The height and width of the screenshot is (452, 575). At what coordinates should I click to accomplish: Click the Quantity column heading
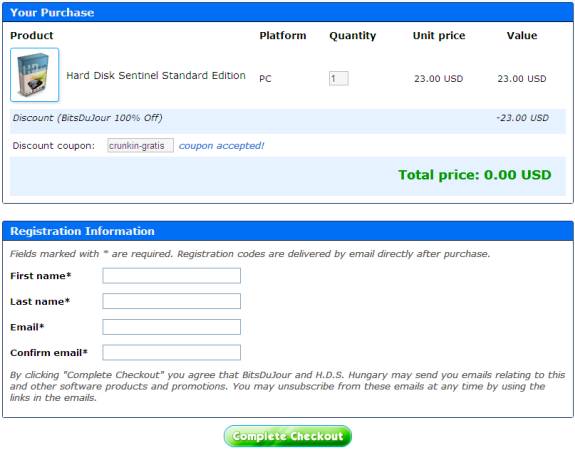tap(352, 36)
